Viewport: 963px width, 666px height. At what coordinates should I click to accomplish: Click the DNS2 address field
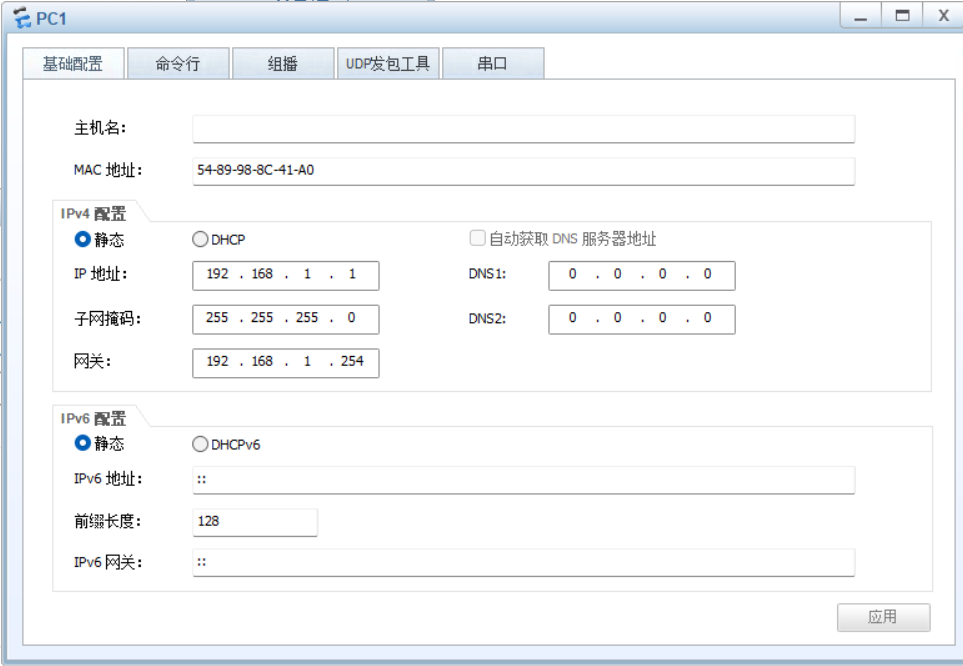(x=642, y=319)
